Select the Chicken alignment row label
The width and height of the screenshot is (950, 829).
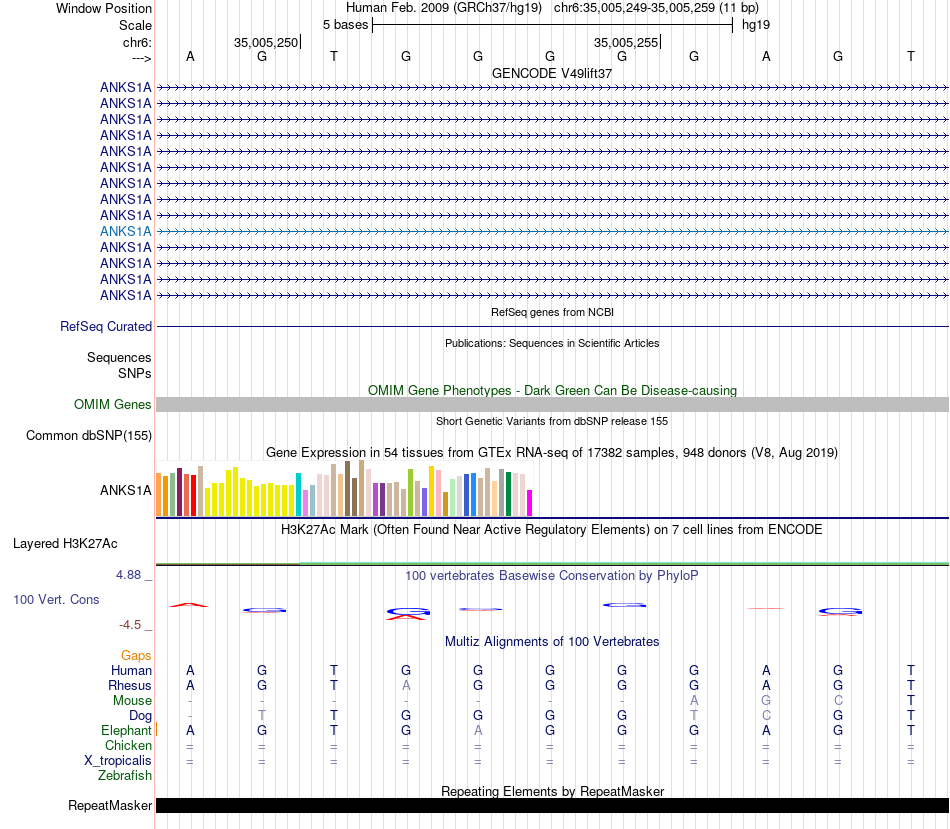point(128,745)
